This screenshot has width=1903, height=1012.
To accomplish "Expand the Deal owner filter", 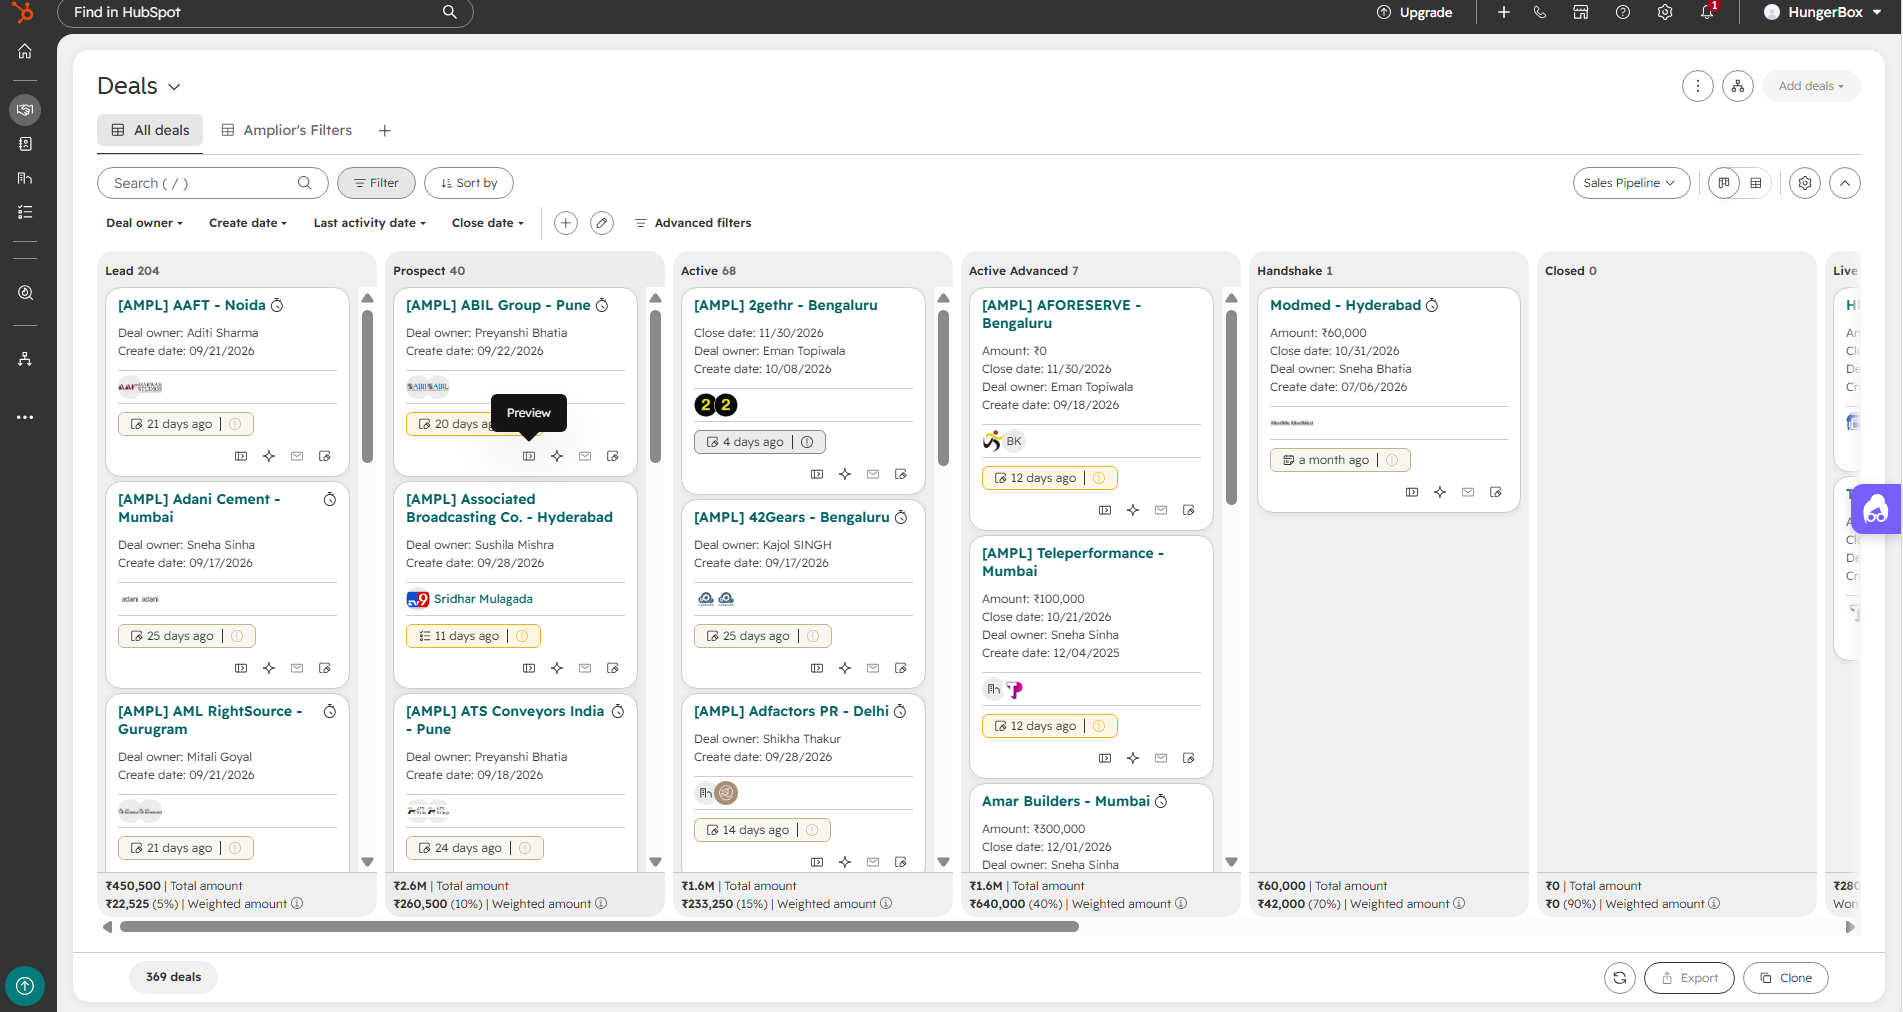I will (144, 223).
